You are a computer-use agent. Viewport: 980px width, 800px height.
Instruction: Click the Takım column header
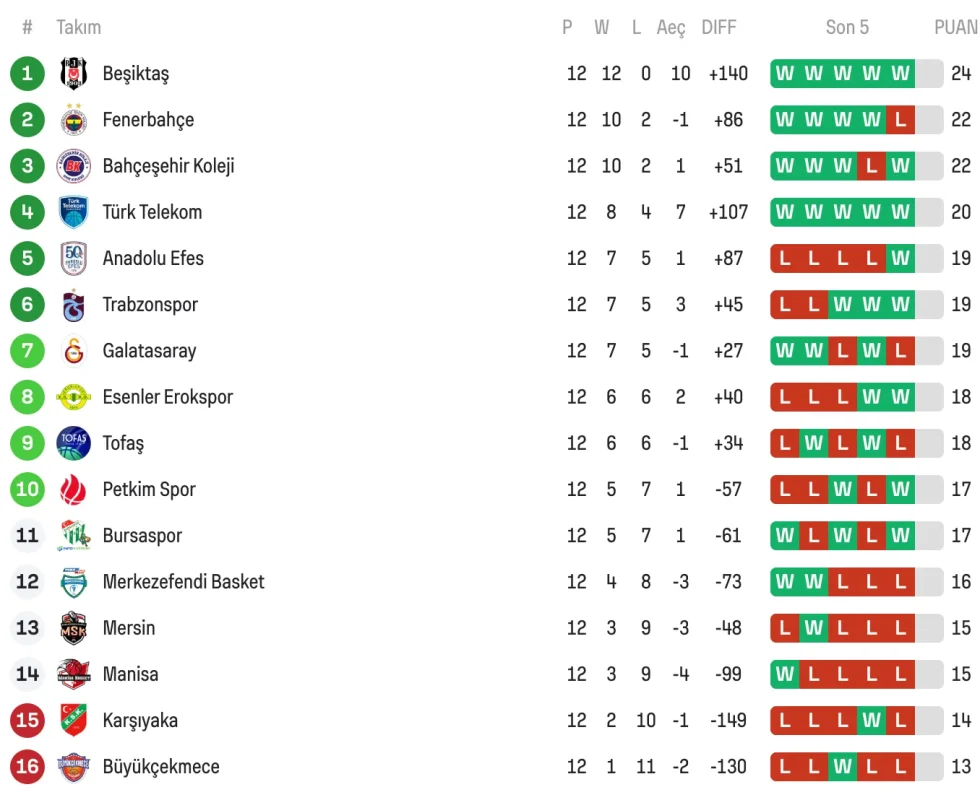(x=78, y=27)
